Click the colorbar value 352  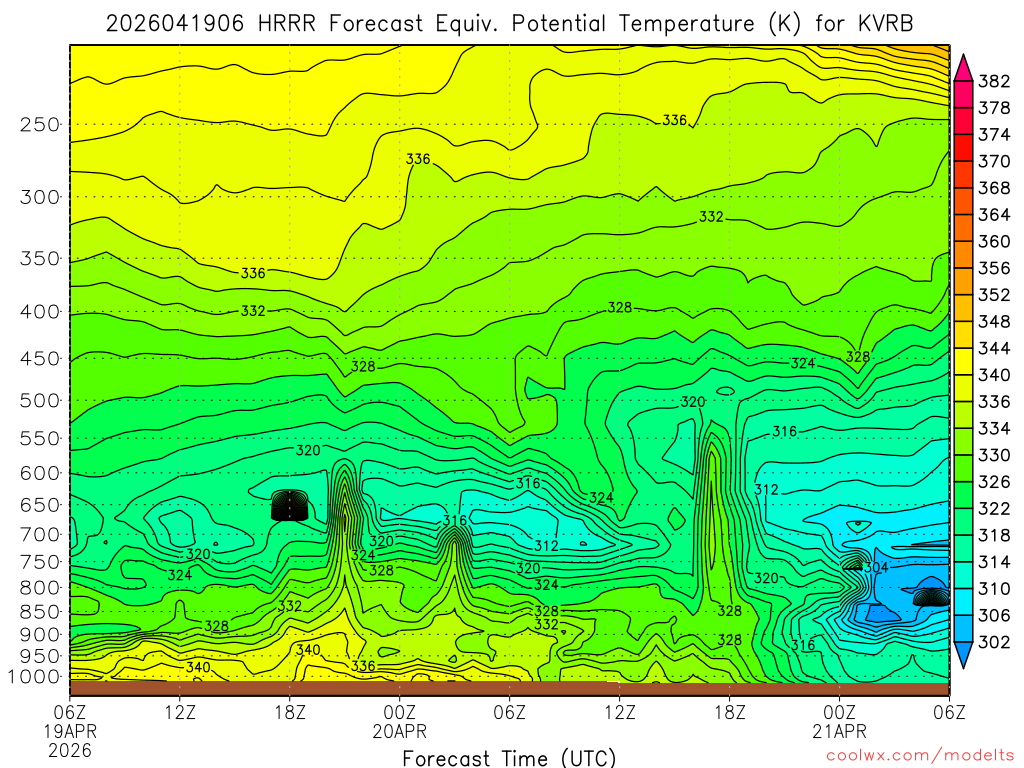tap(993, 296)
